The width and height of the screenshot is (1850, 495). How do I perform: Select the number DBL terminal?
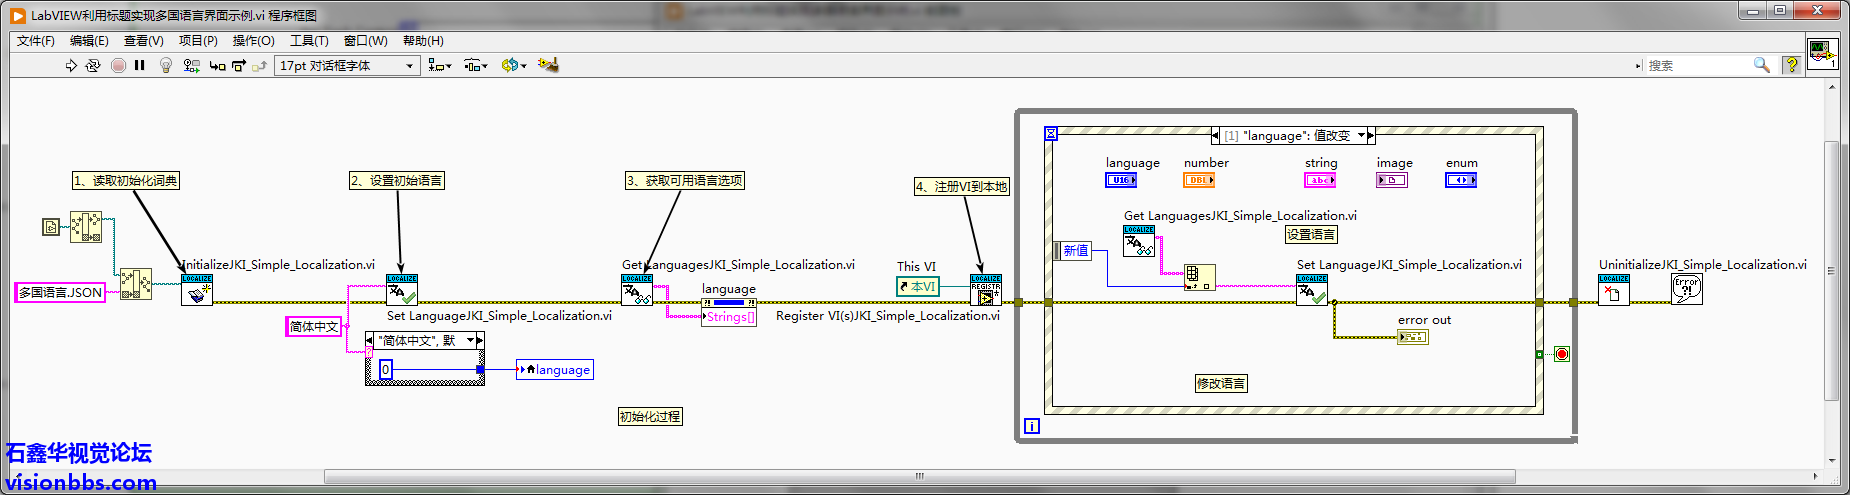[1199, 180]
